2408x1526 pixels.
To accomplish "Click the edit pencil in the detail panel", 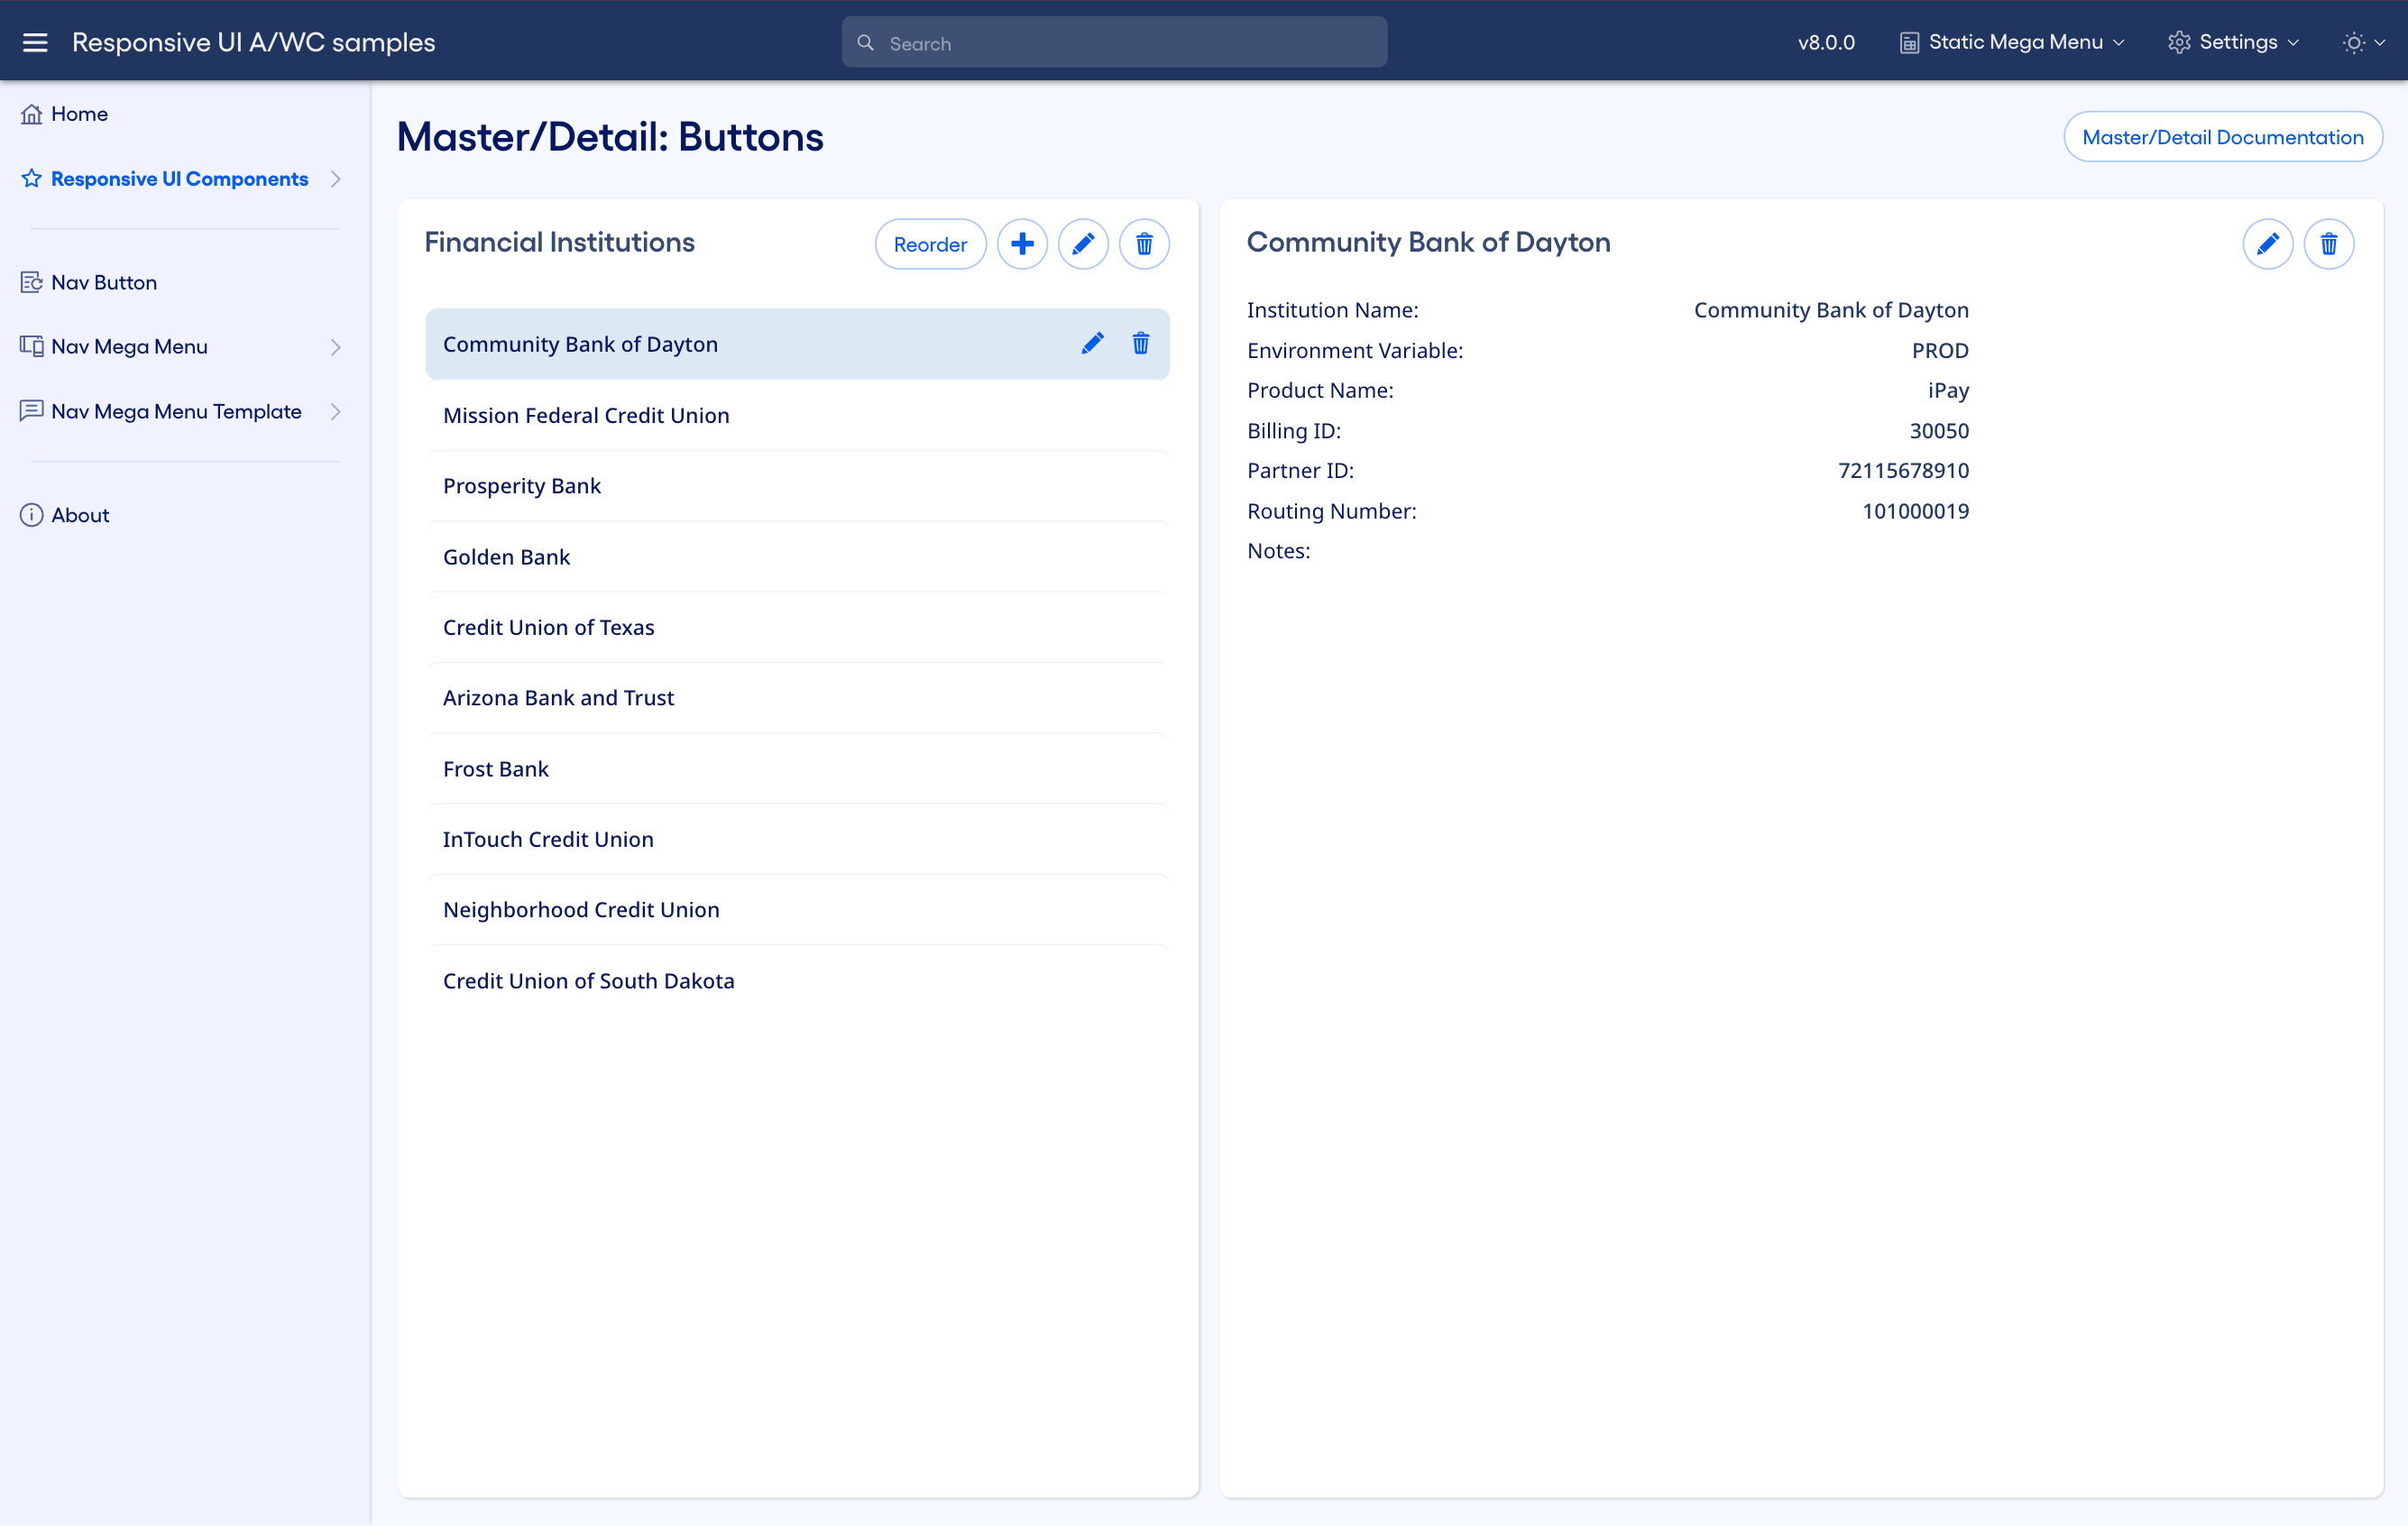I will pos(2268,243).
